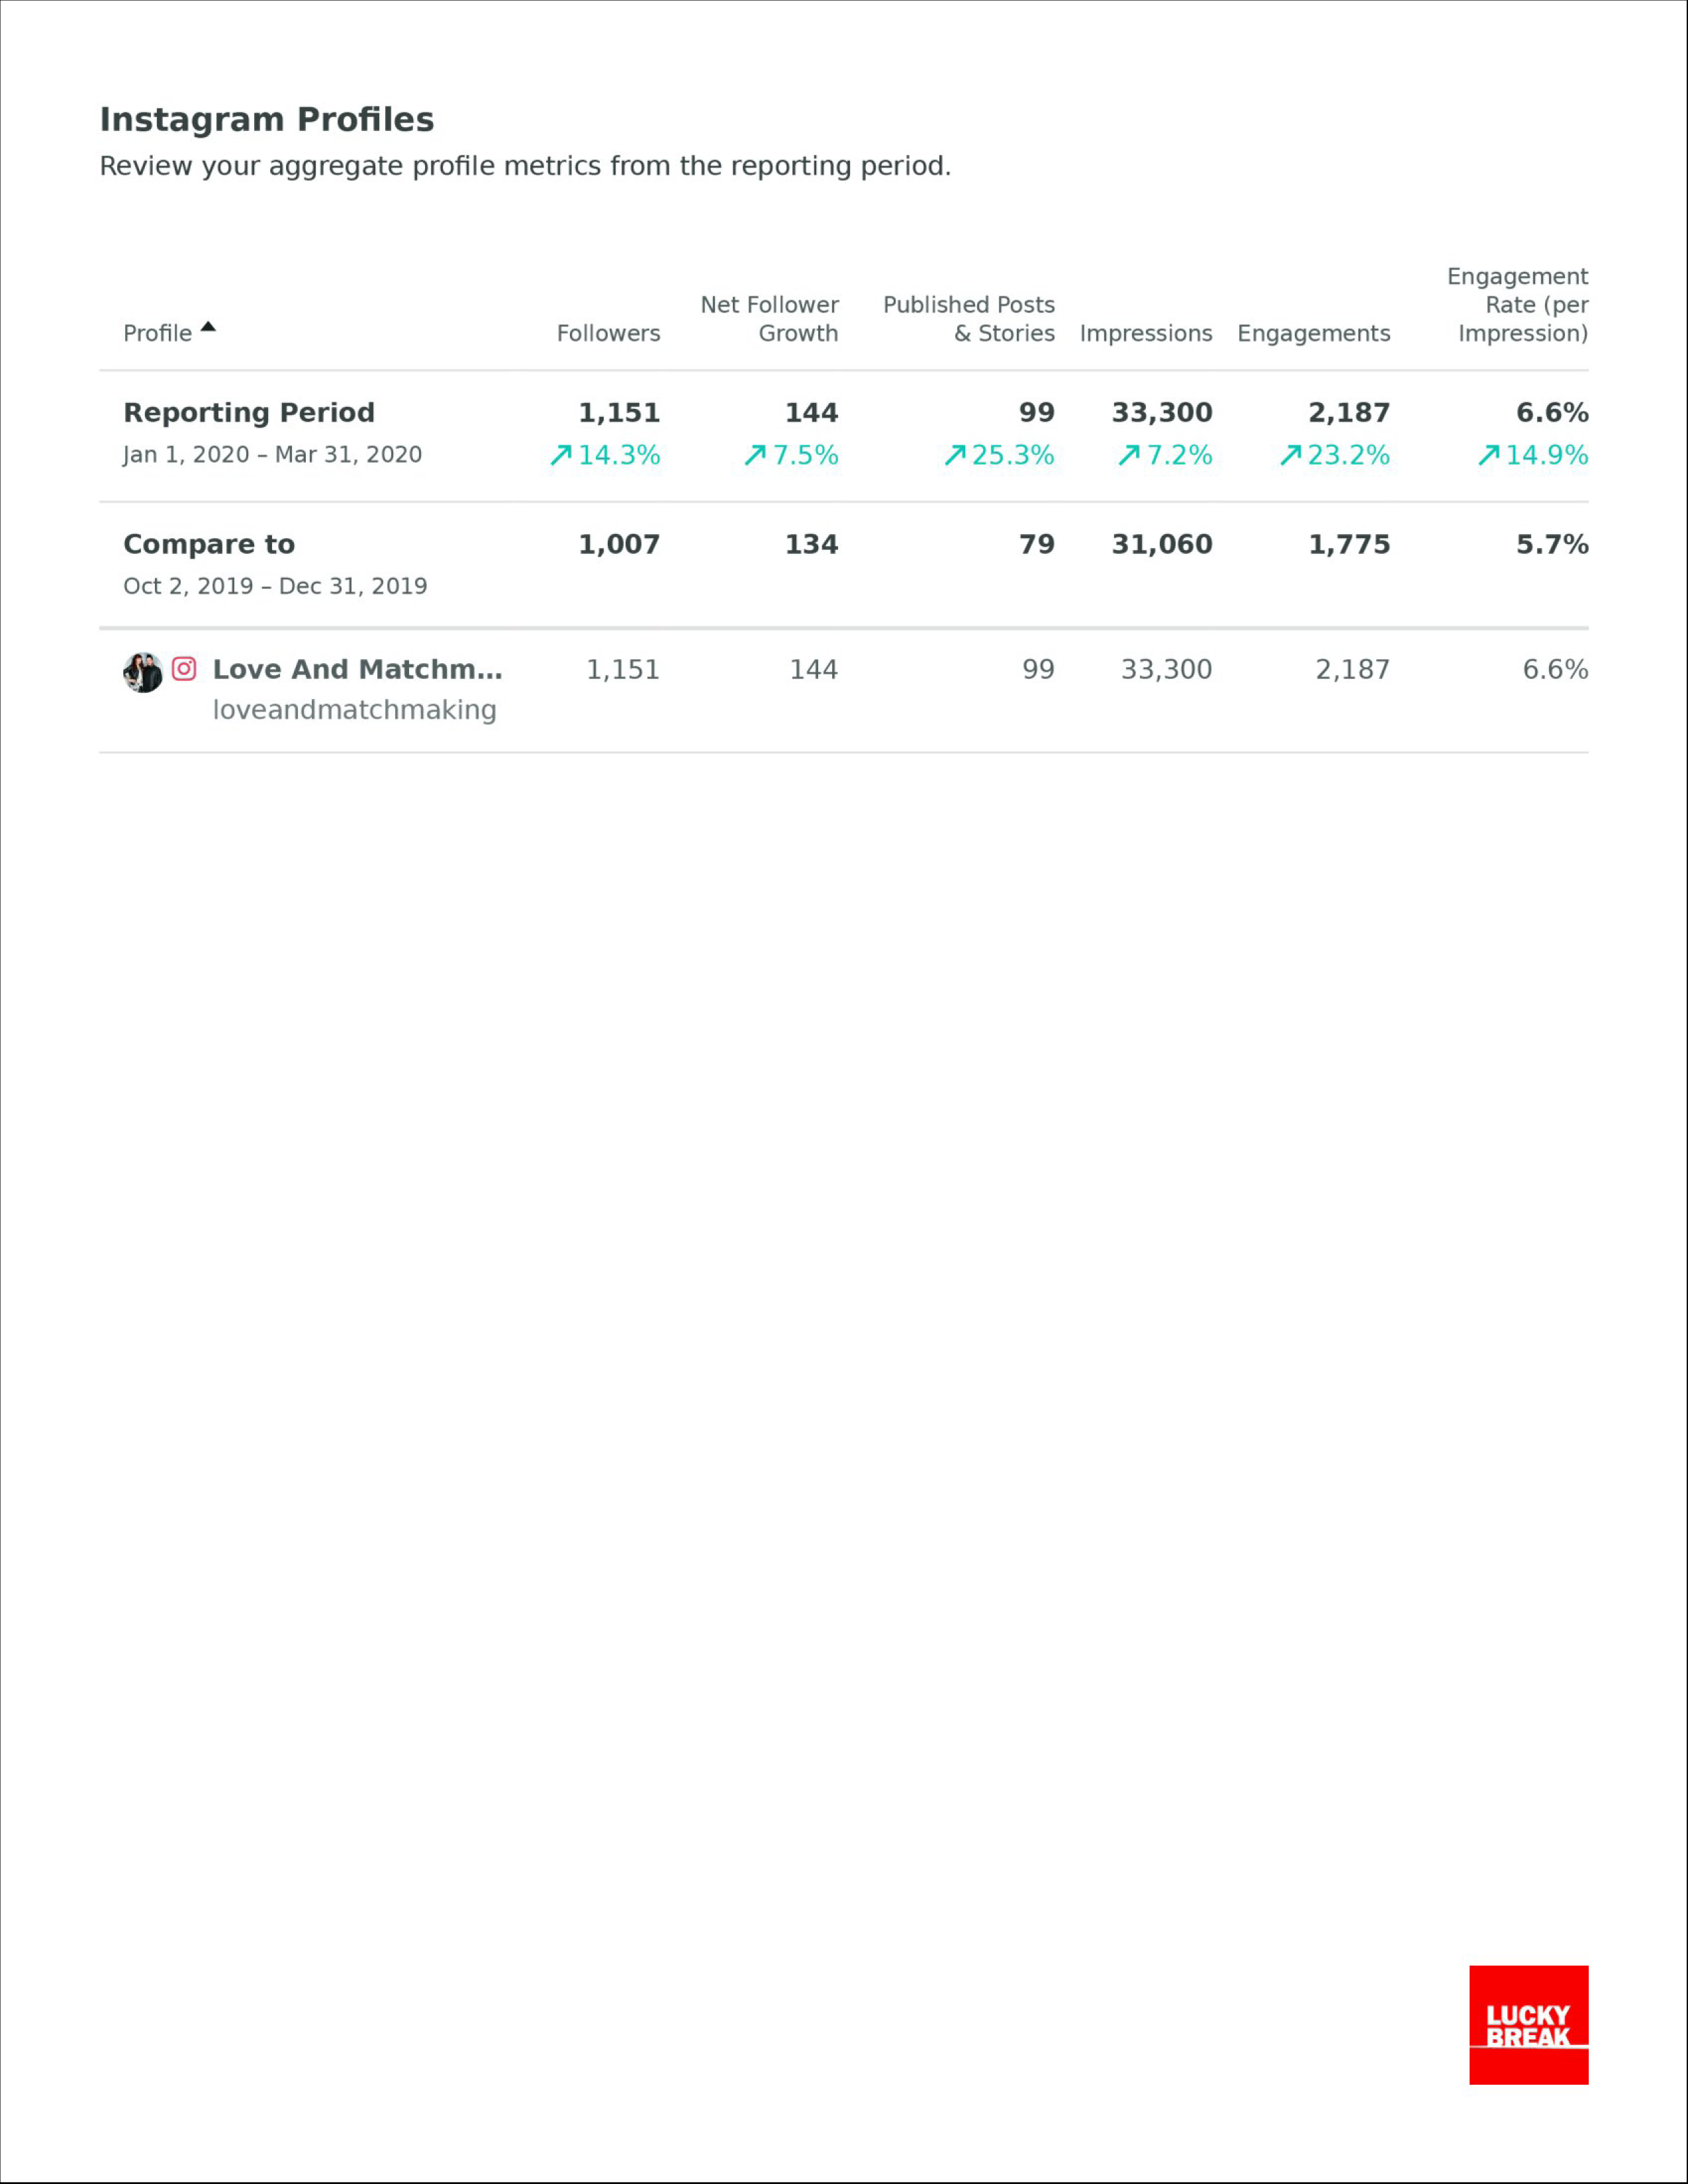Click the 25.3% posts change

tap(1013, 456)
